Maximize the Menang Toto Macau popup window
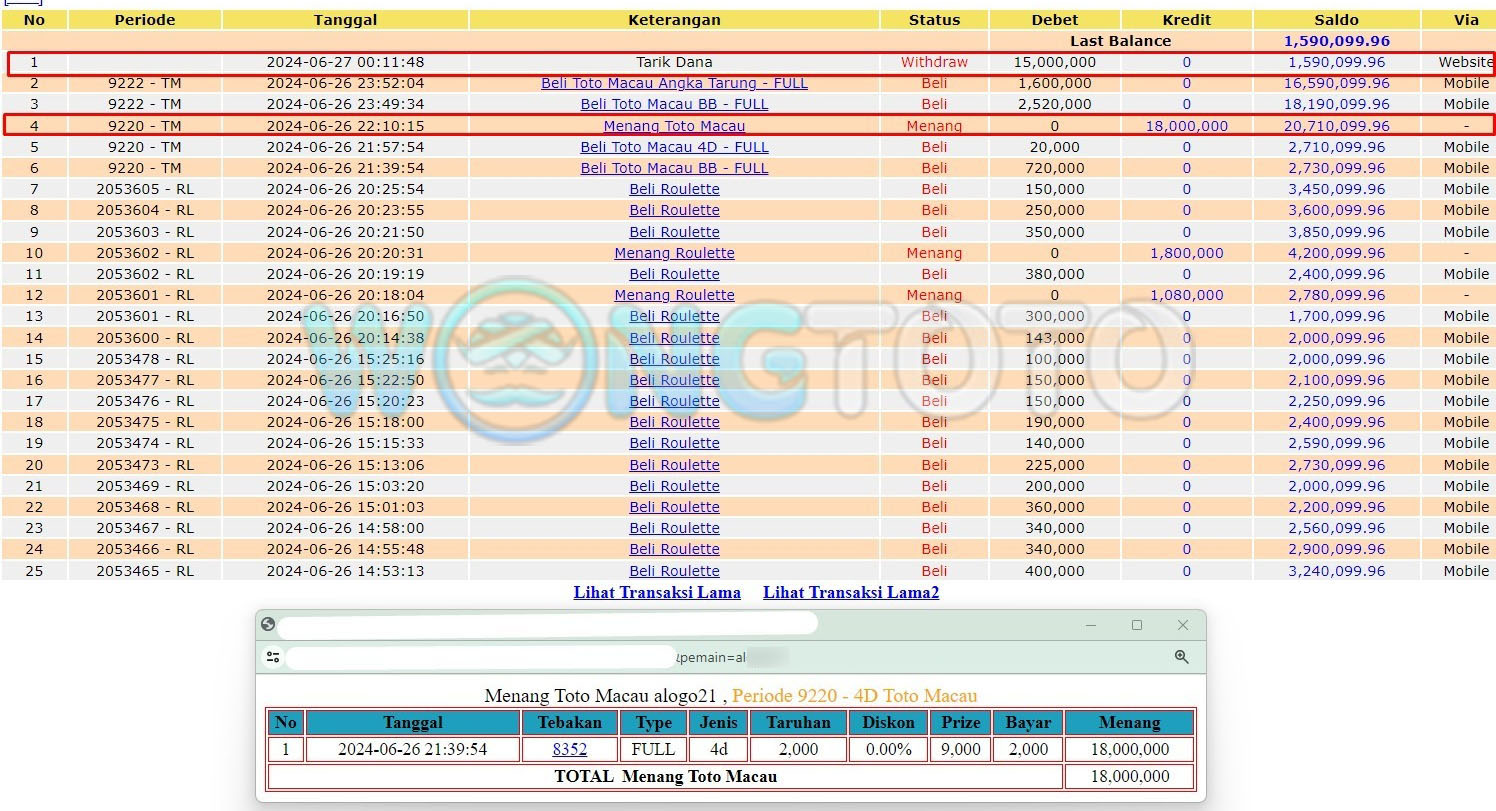This screenshot has width=1496, height=811. (1136, 625)
